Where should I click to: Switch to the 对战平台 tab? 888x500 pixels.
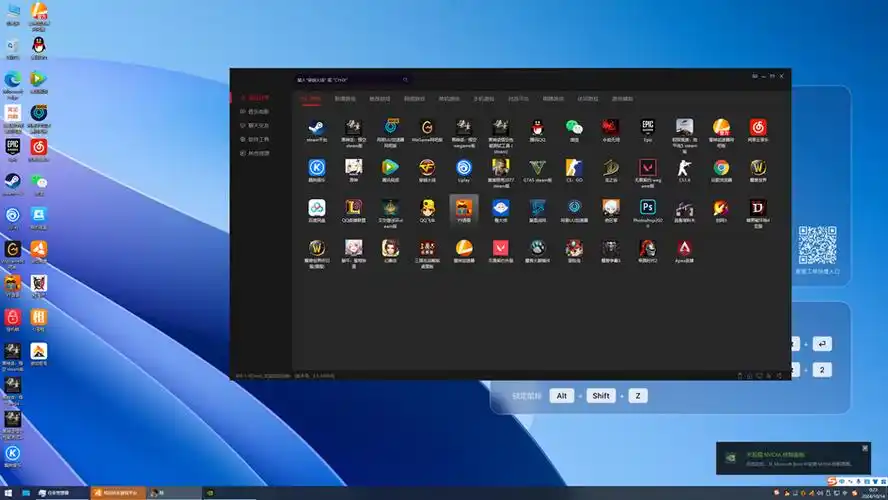[518, 99]
